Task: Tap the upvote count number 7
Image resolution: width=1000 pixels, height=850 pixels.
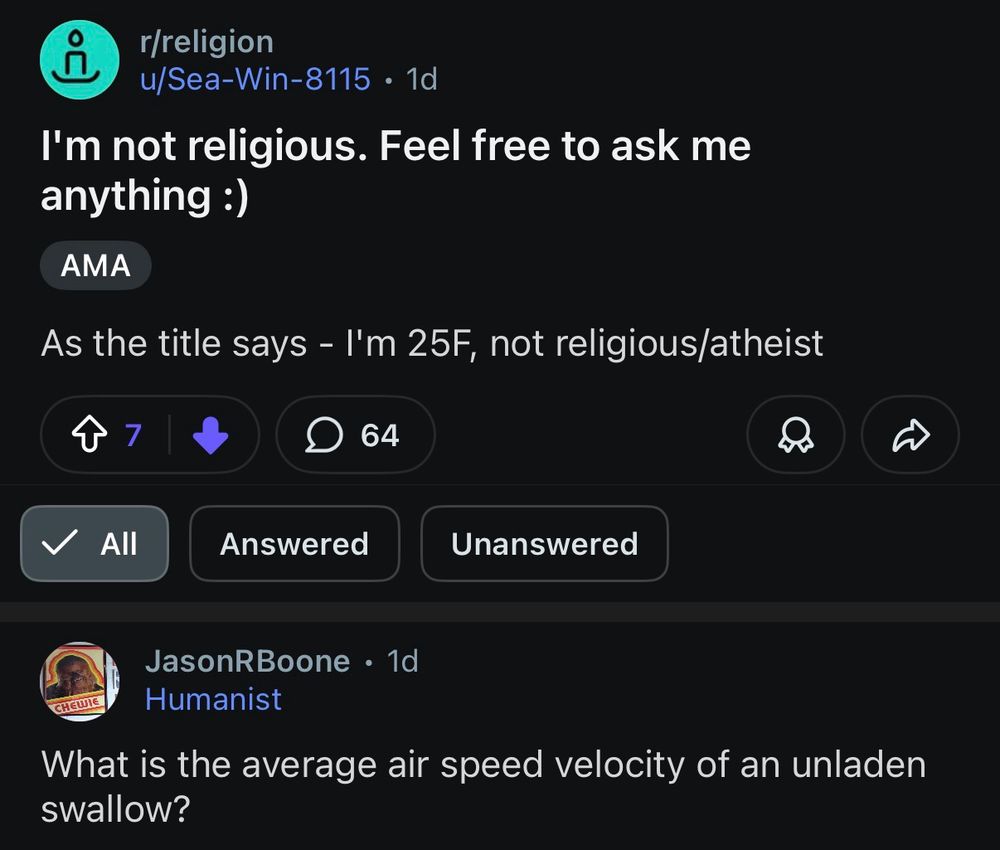Action: [133, 435]
